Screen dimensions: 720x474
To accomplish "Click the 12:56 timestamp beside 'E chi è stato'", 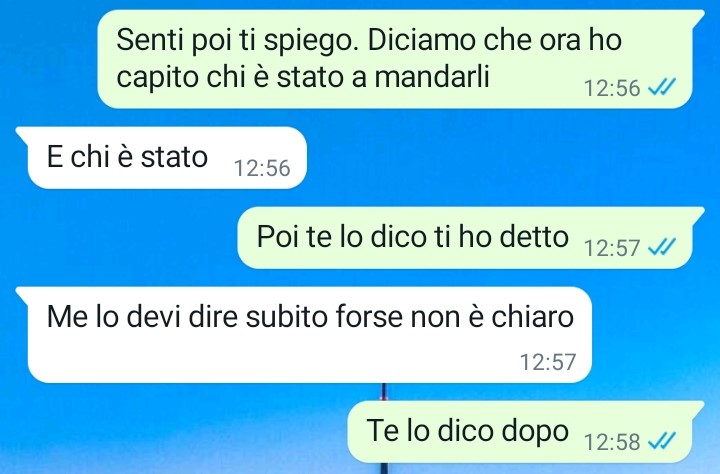I will [262, 168].
